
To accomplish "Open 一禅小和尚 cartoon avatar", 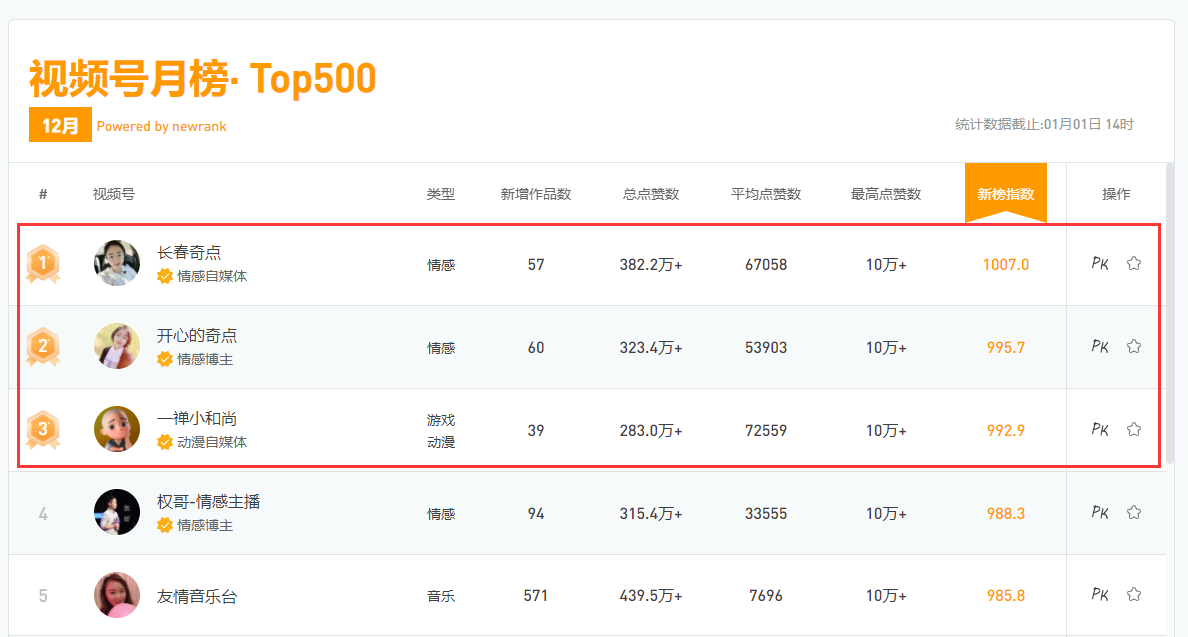I will point(117,429).
